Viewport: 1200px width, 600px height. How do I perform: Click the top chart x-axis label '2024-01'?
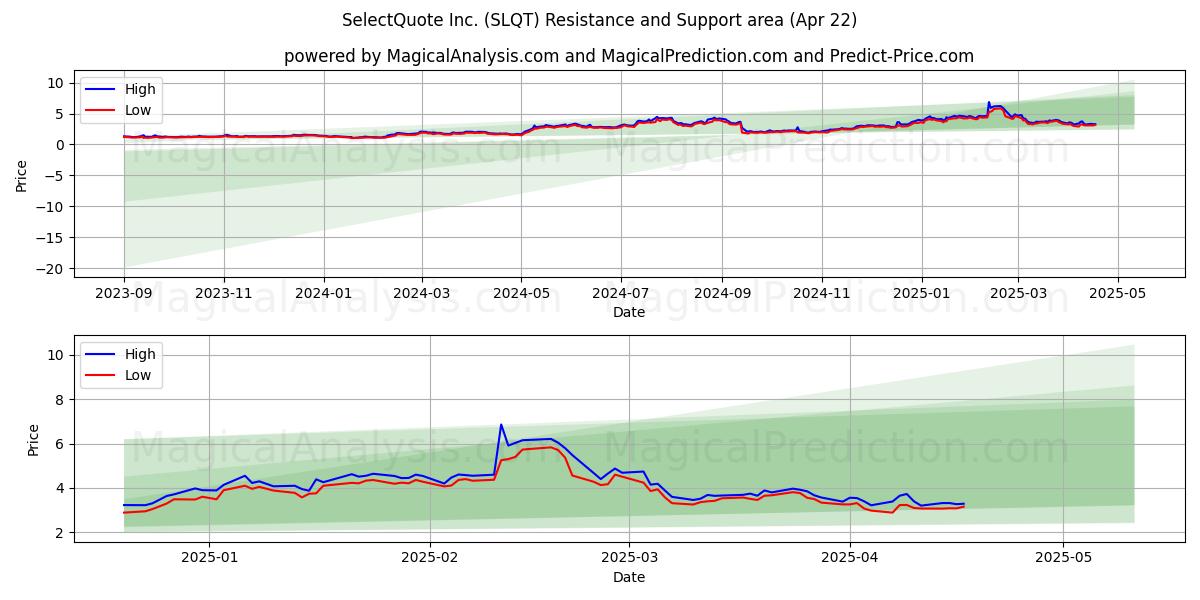click(x=323, y=294)
